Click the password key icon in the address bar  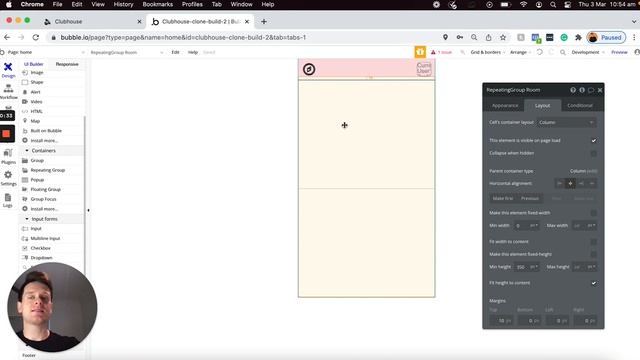460,38
